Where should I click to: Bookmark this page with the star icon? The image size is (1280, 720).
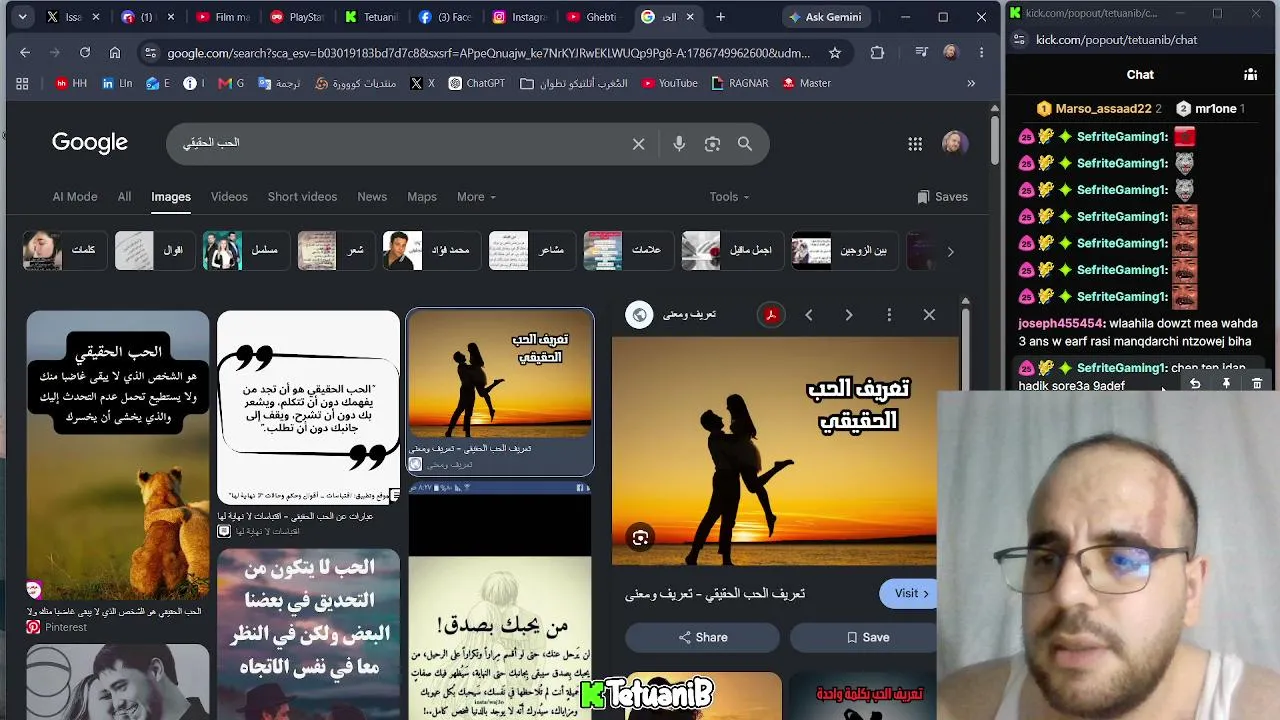point(835,53)
